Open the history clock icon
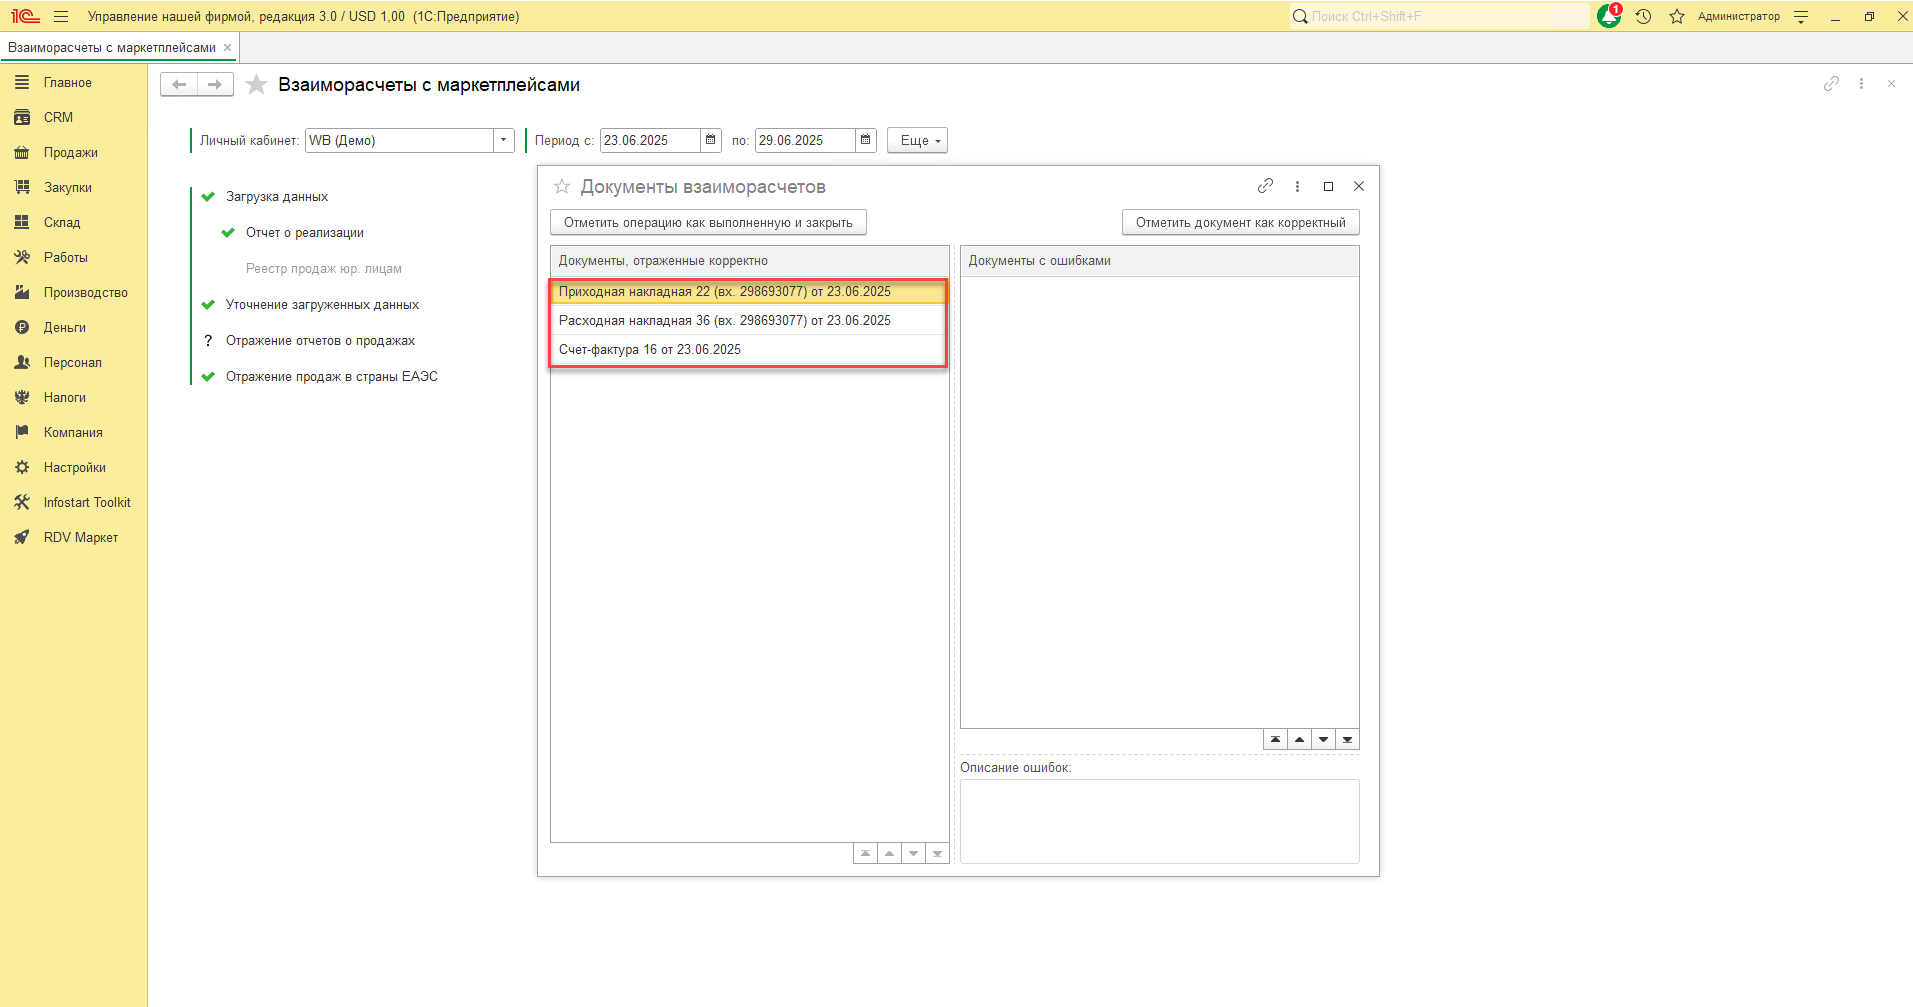Image resolution: width=1913 pixels, height=1007 pixels. (1643, 16)
